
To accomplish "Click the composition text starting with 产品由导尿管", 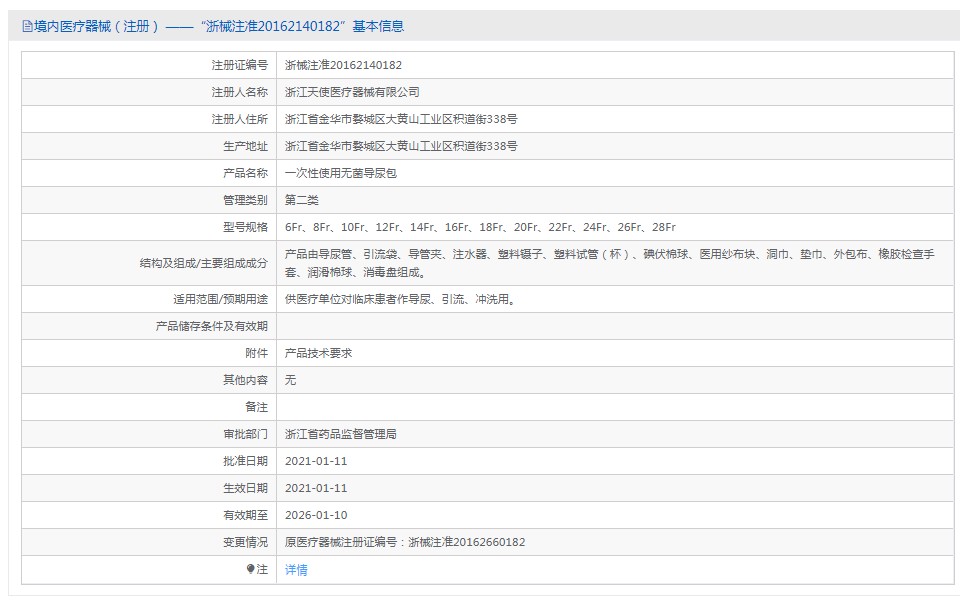I will click(610, 263).
